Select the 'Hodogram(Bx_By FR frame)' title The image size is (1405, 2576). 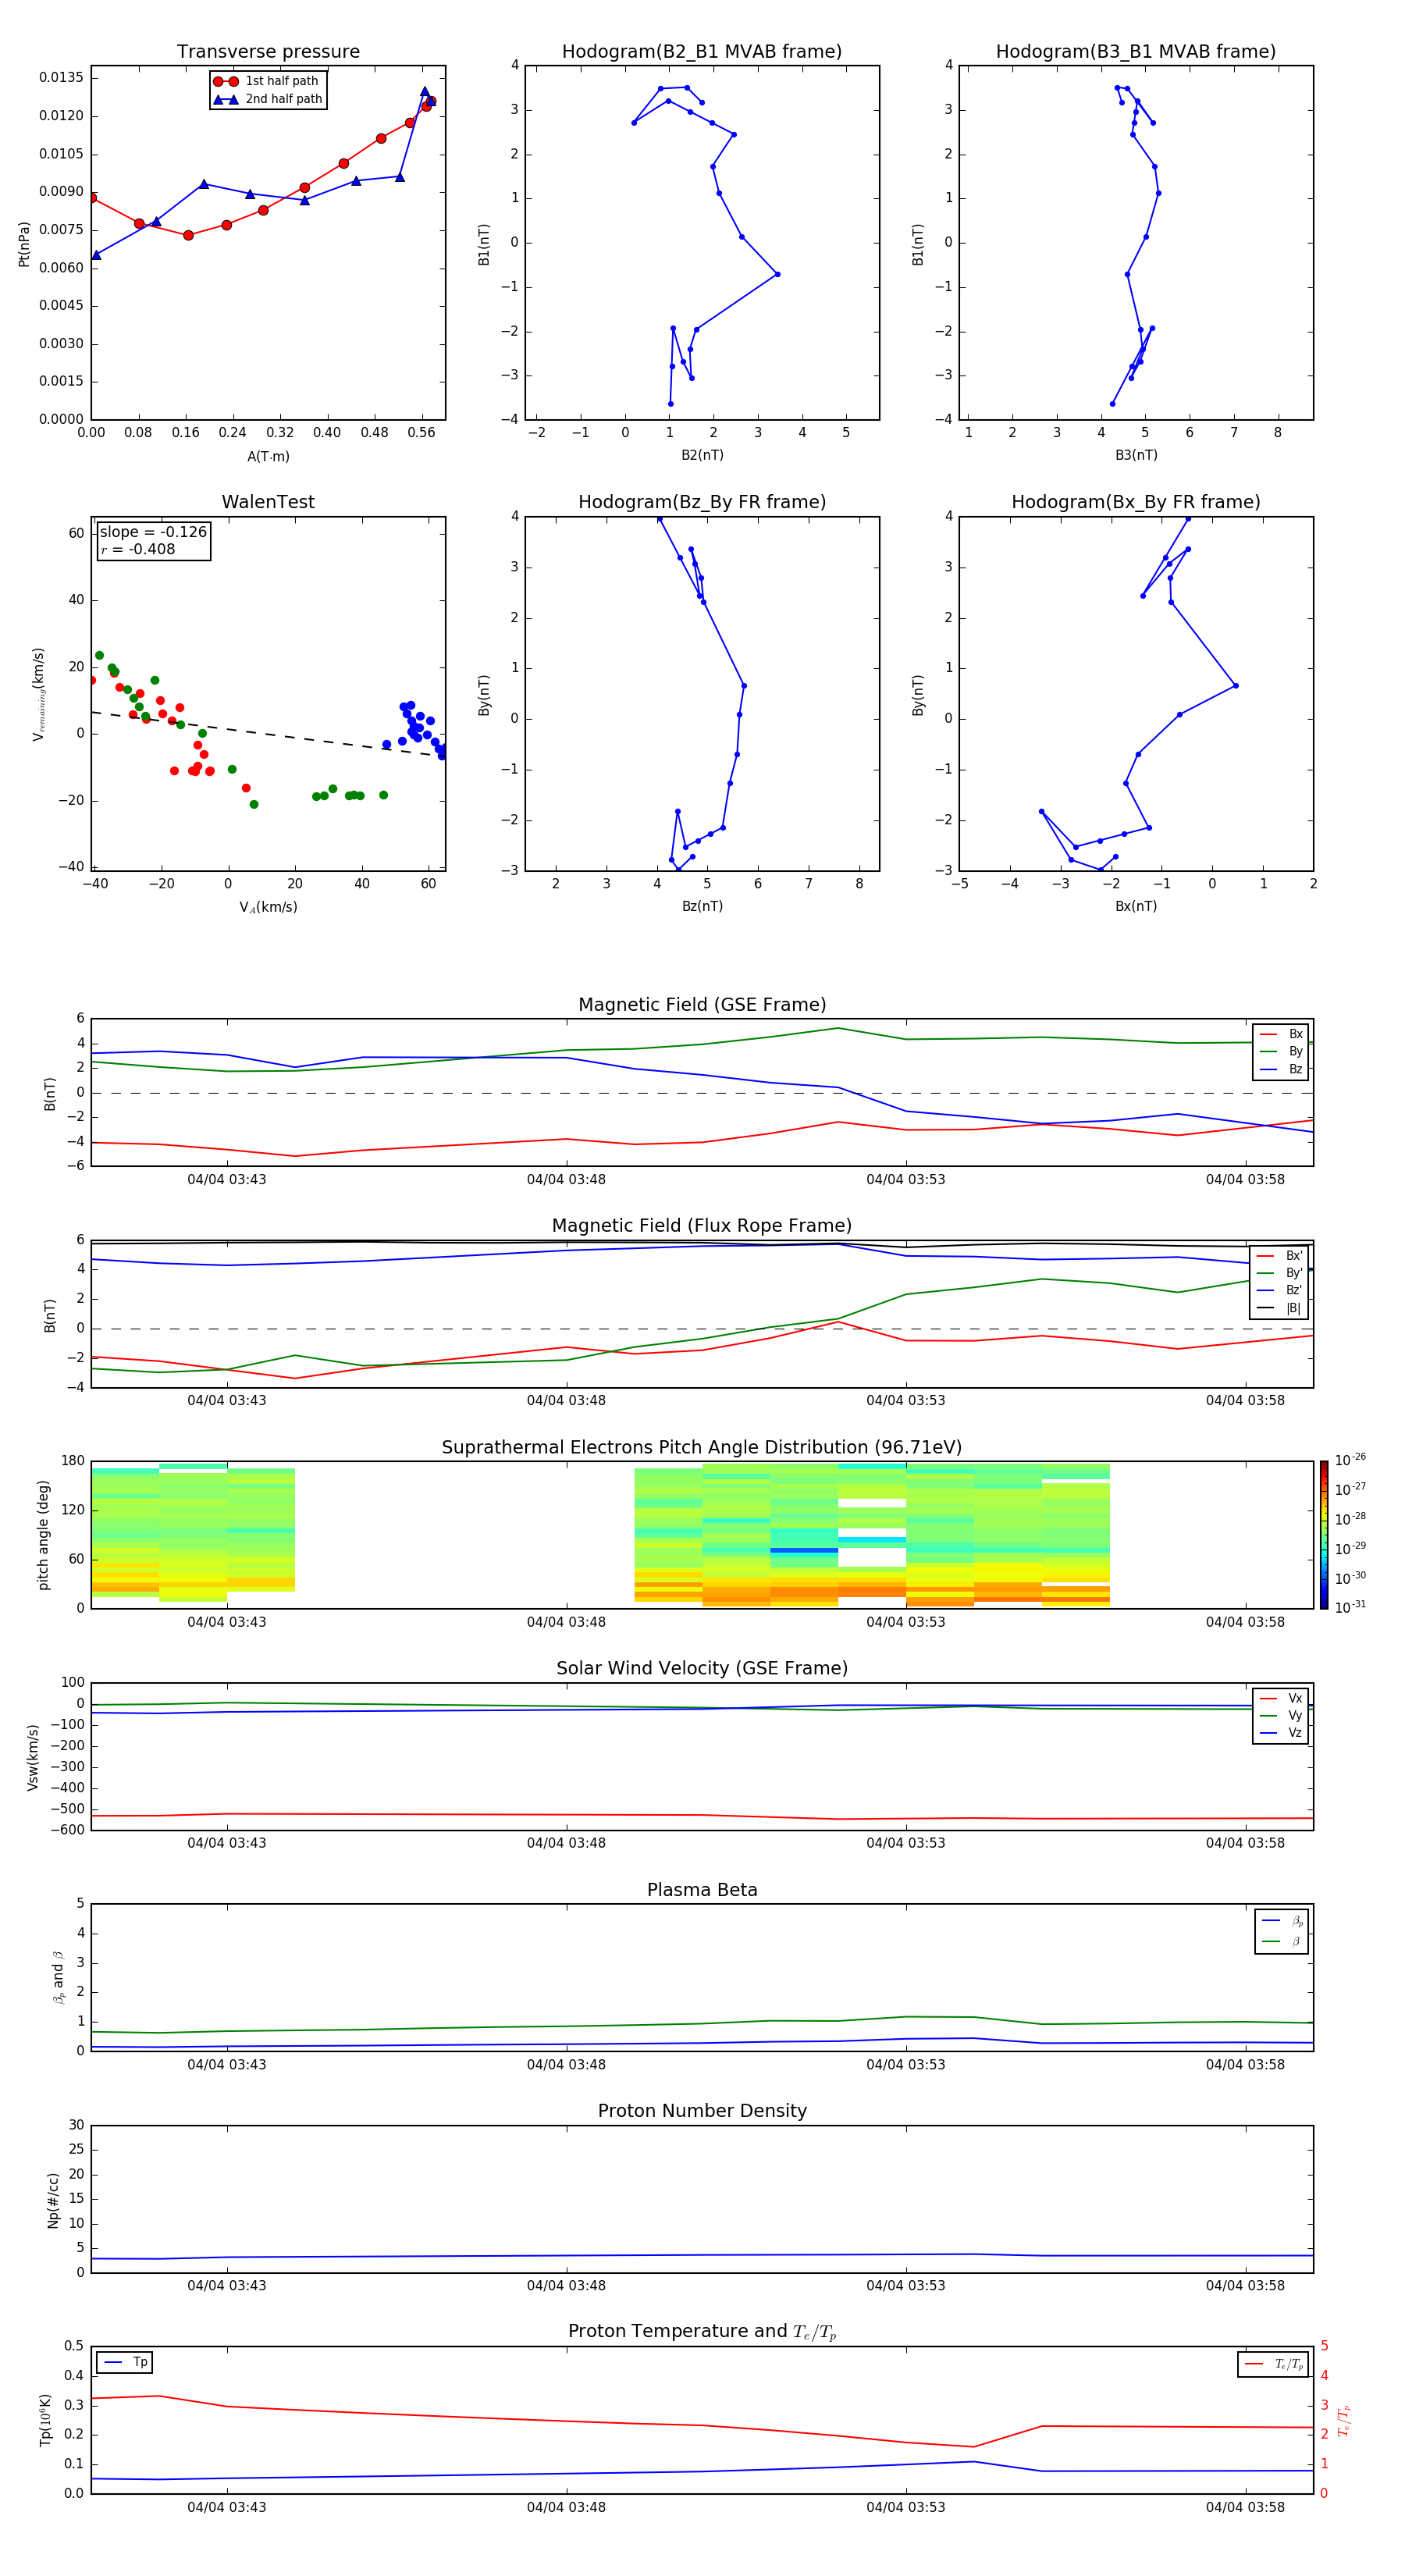(x=1136, y=502)
